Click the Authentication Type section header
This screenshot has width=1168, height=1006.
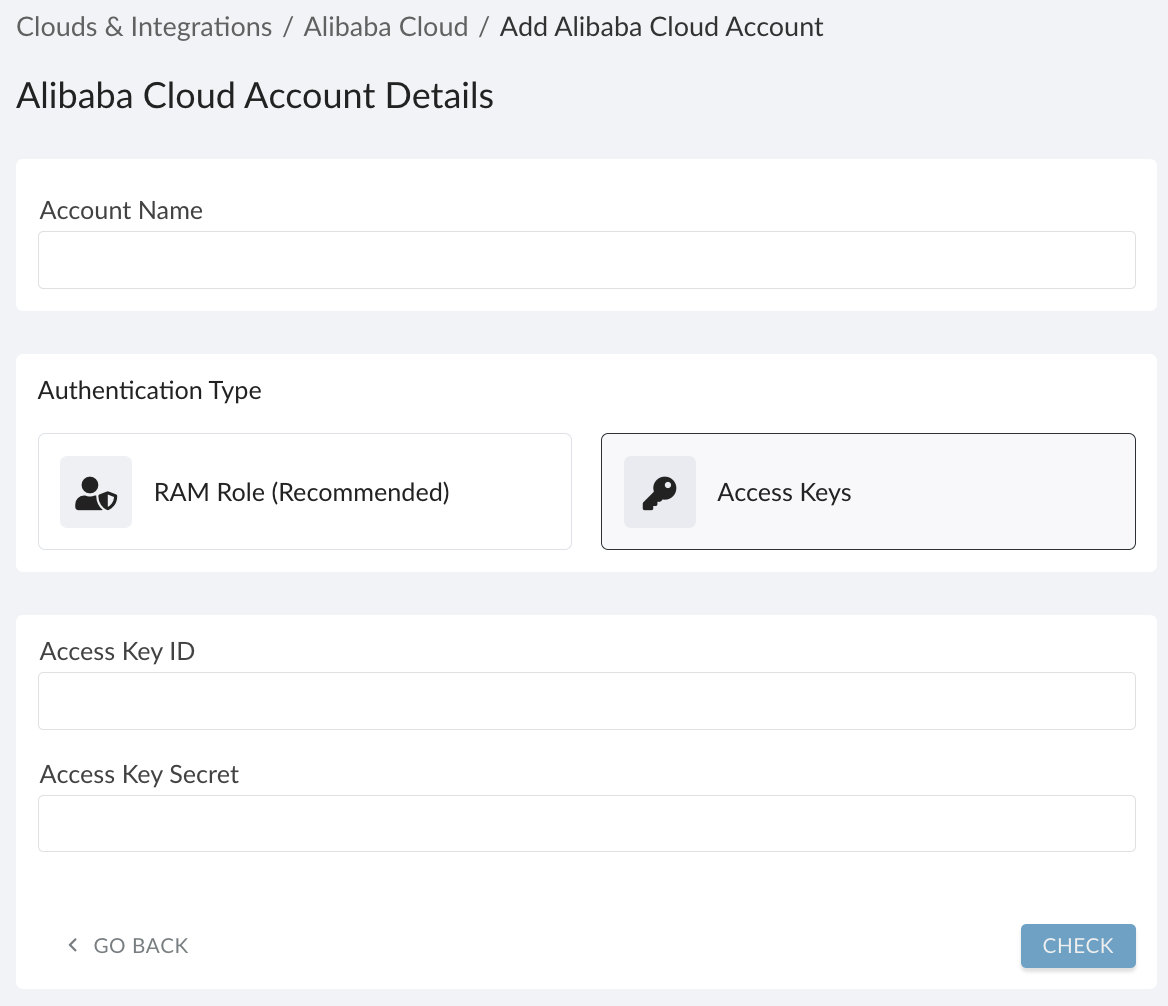[149, 390]
